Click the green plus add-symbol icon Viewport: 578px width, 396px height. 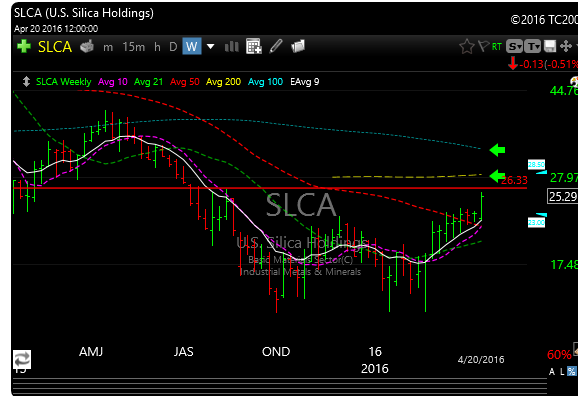tap(24, 46)
